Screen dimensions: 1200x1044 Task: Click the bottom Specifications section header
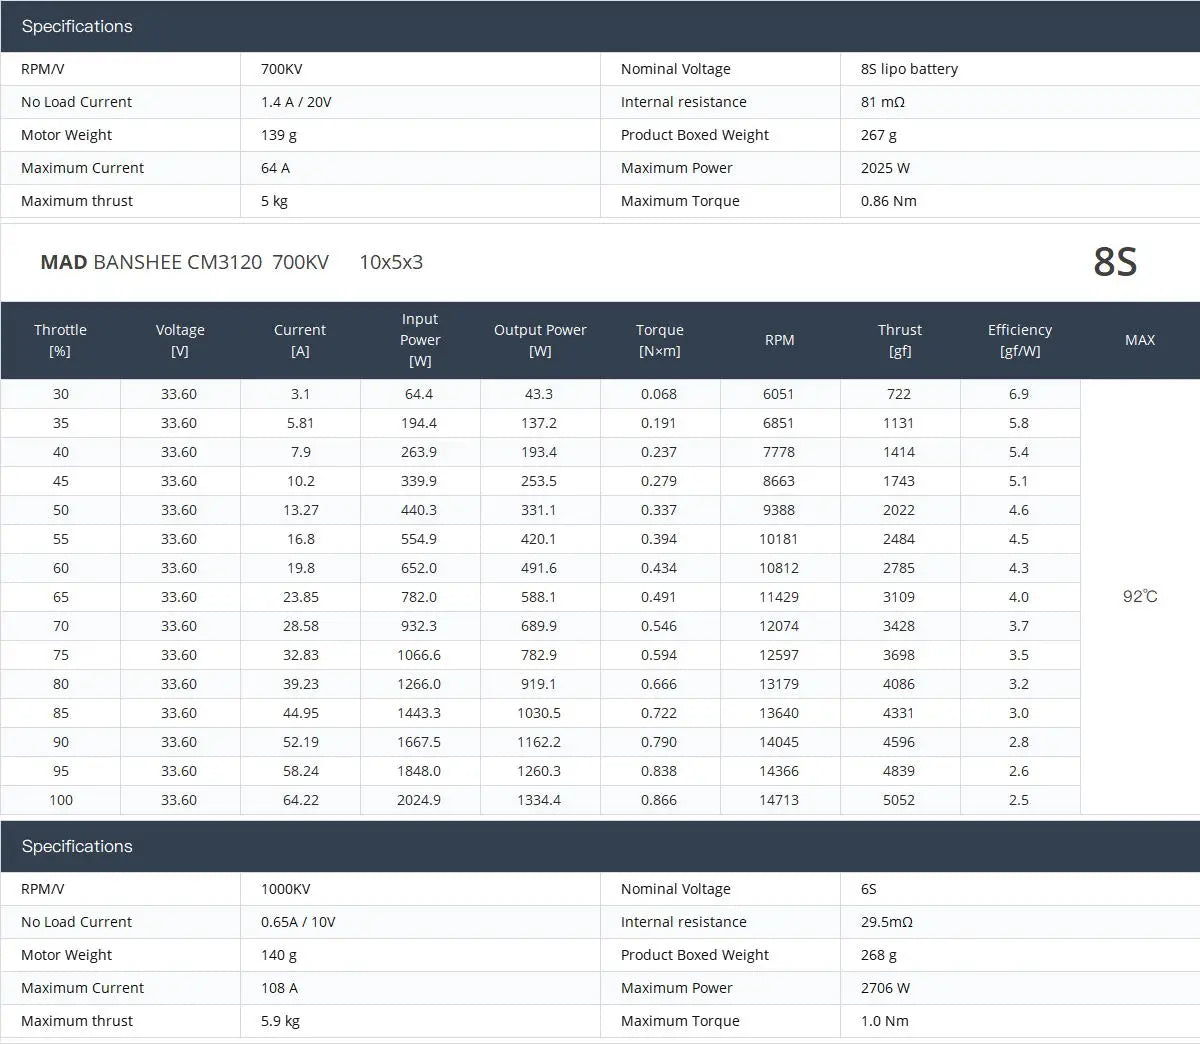coord(77,846)
